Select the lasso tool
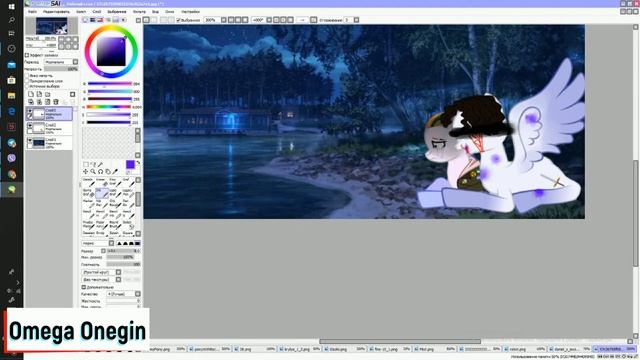Image resolution: width=640 pixels, height=360 pixels. [93, 164]
